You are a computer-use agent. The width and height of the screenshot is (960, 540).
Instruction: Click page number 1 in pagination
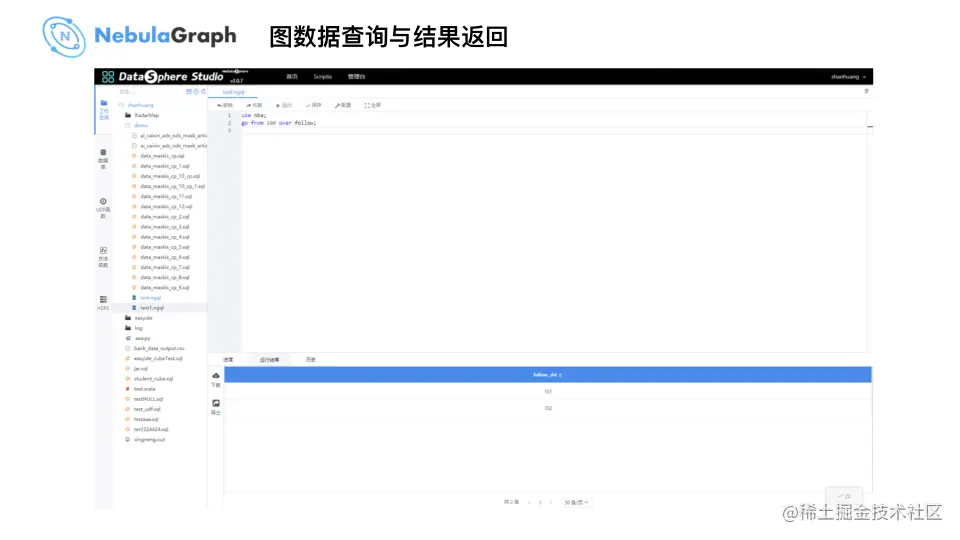[x=540, y=502]
